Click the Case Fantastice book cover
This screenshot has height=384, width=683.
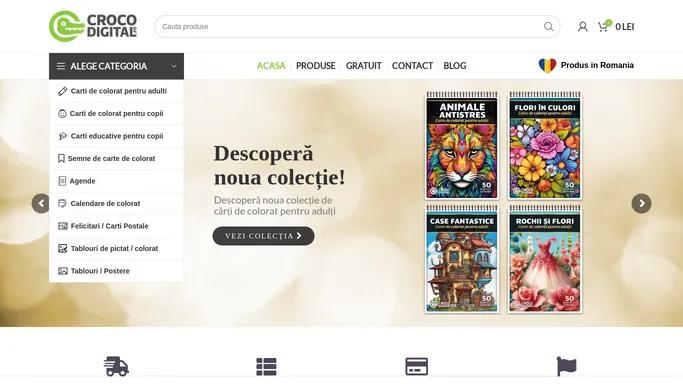[462, 259]
